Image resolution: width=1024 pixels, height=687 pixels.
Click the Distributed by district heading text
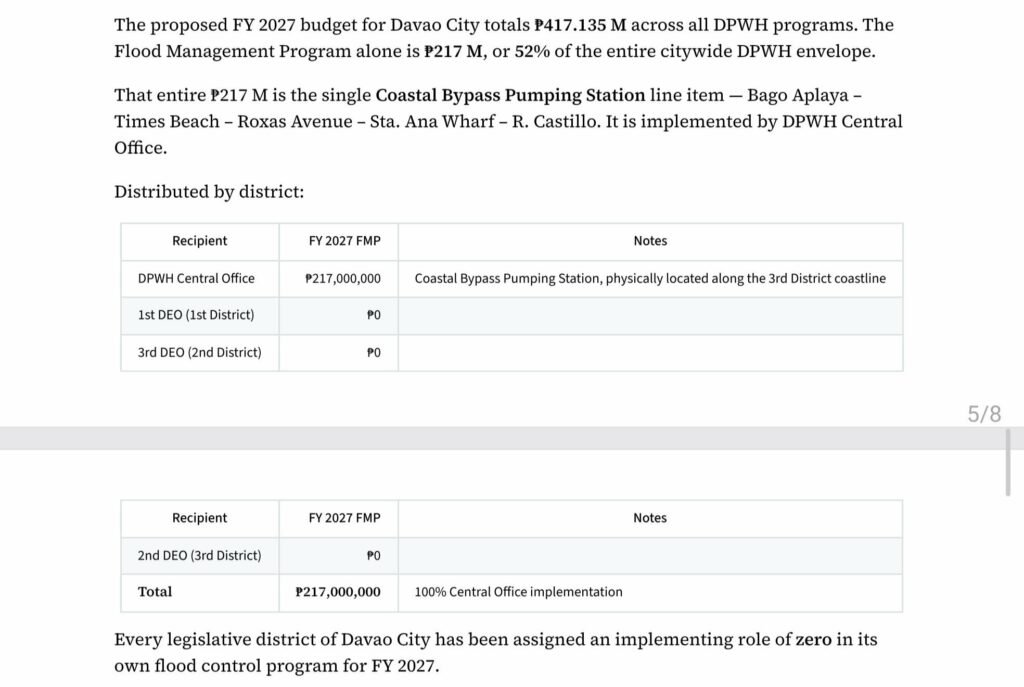pyautogui.click(x=209, y=192)
